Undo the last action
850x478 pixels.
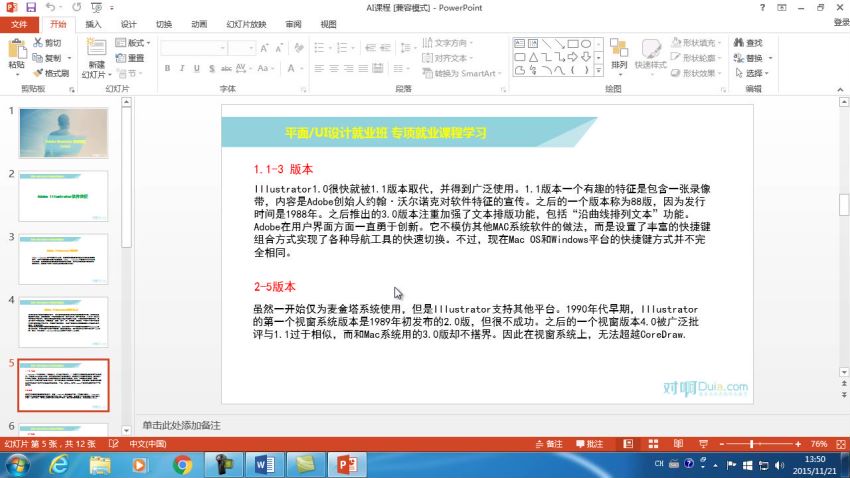50,8
